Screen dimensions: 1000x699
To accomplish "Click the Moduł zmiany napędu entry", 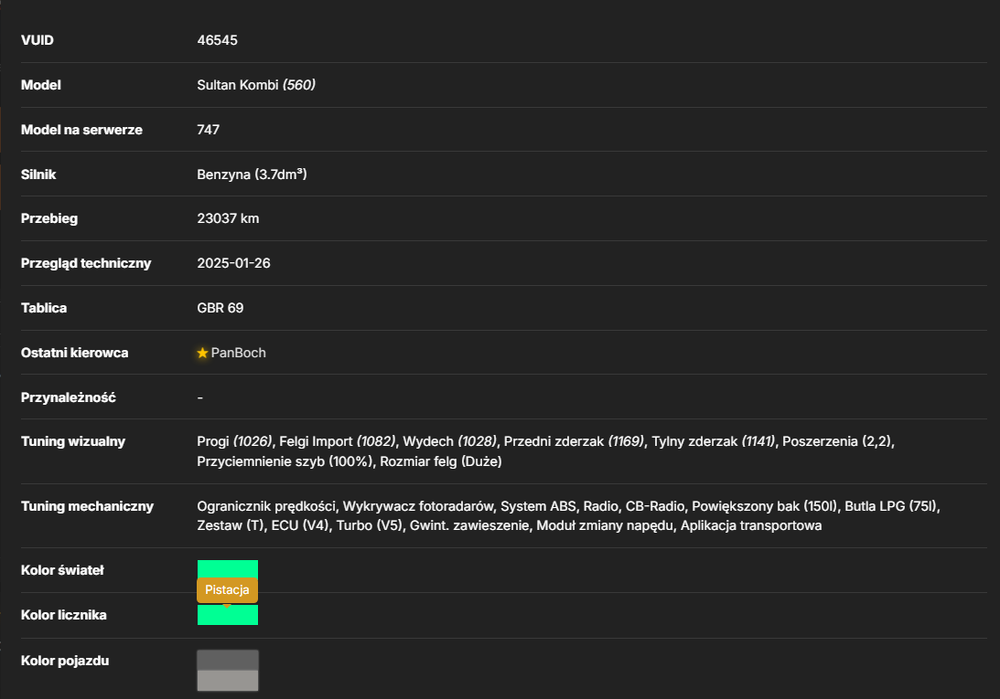I will click(x=605, y=526).
